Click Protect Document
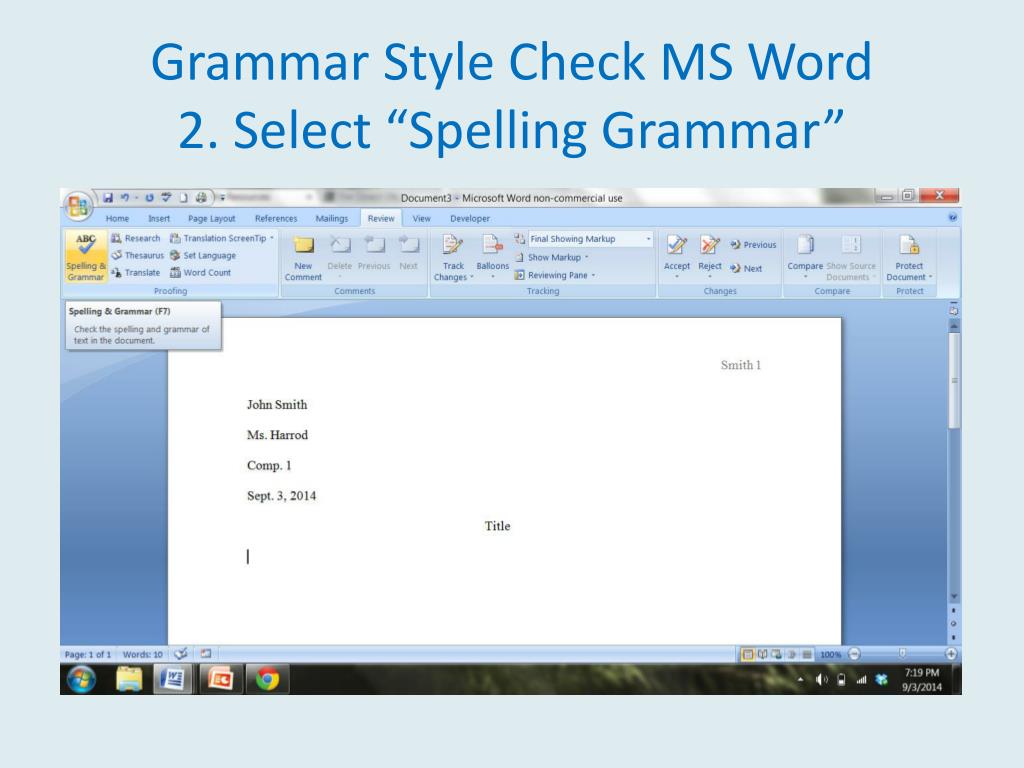The image size is (1024, 768). 909,259
